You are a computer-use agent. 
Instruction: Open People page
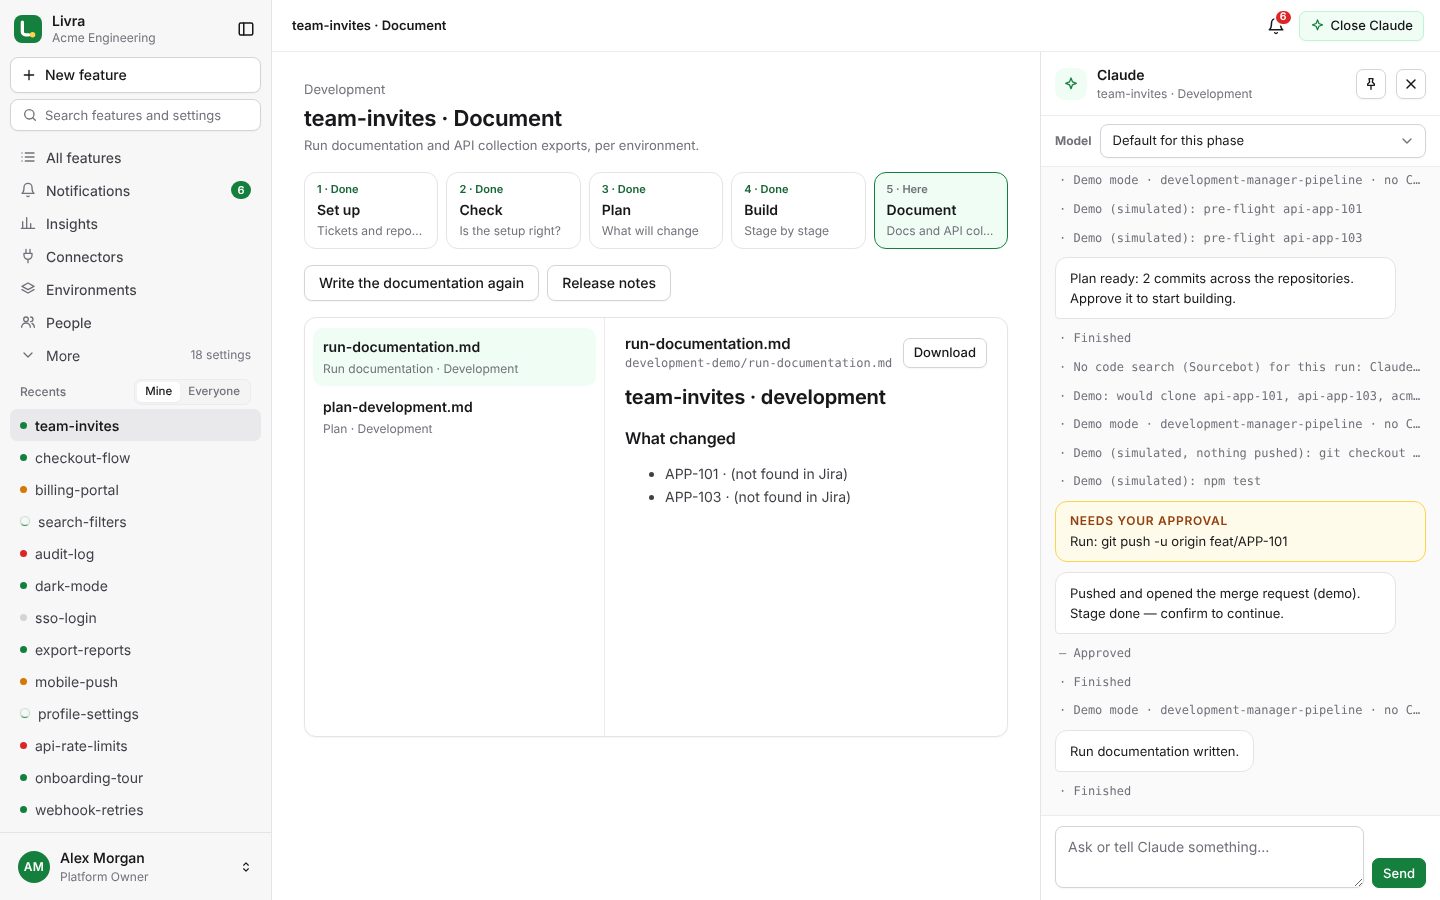coord(135,323)
